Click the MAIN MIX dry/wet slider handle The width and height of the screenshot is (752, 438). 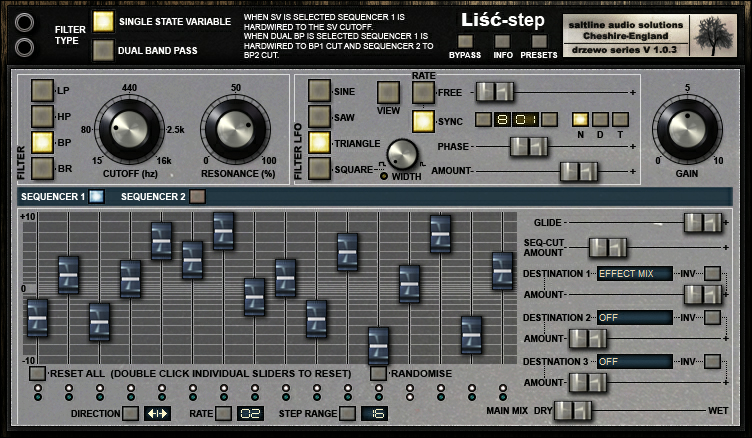click(x=573, y=411)
